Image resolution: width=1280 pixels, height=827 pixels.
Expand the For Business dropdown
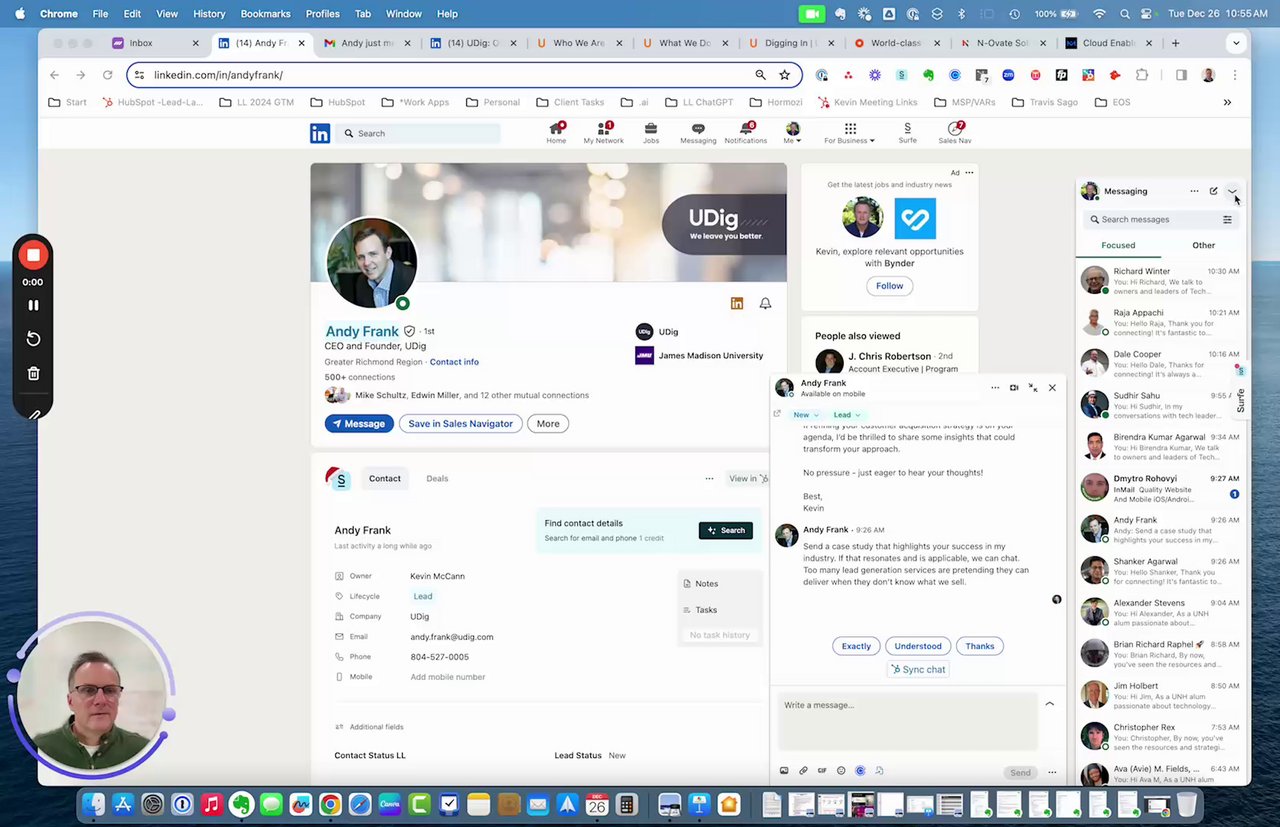tap(850, 134)
